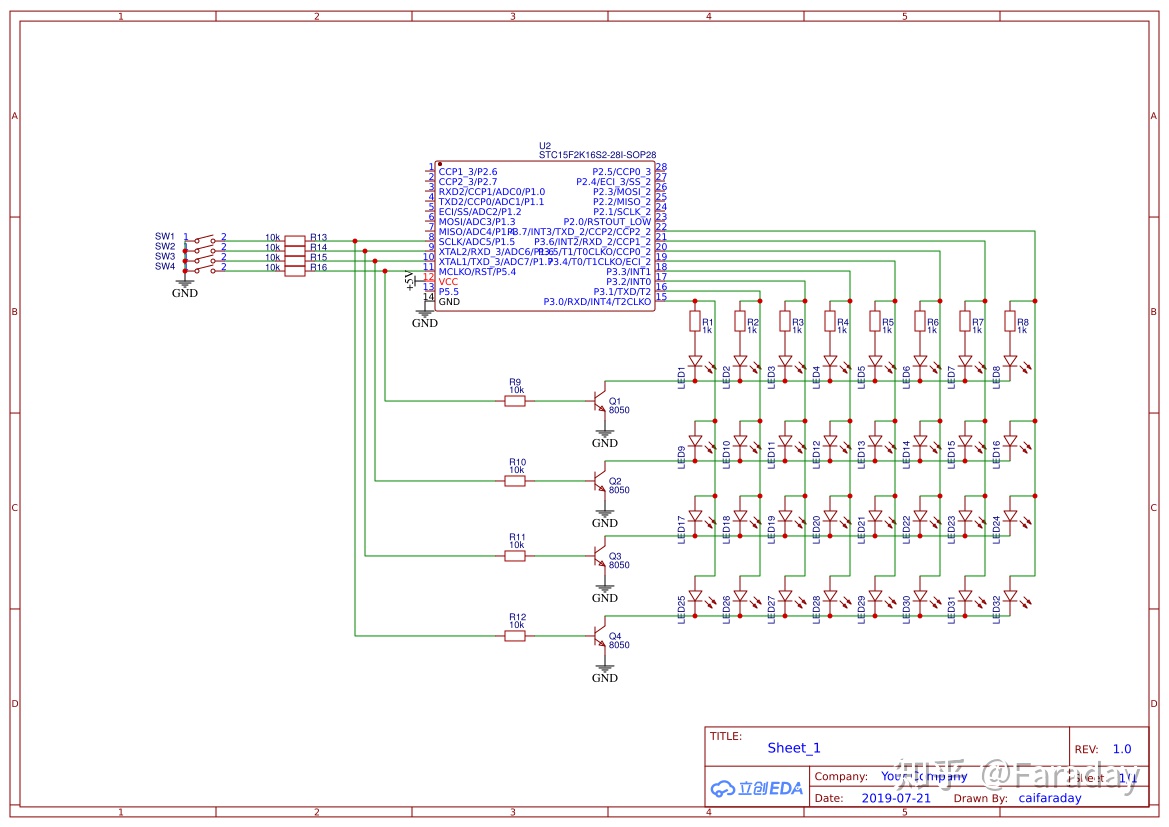
Task: Select the SW2 switch symbol
Action: pos(204,248)
